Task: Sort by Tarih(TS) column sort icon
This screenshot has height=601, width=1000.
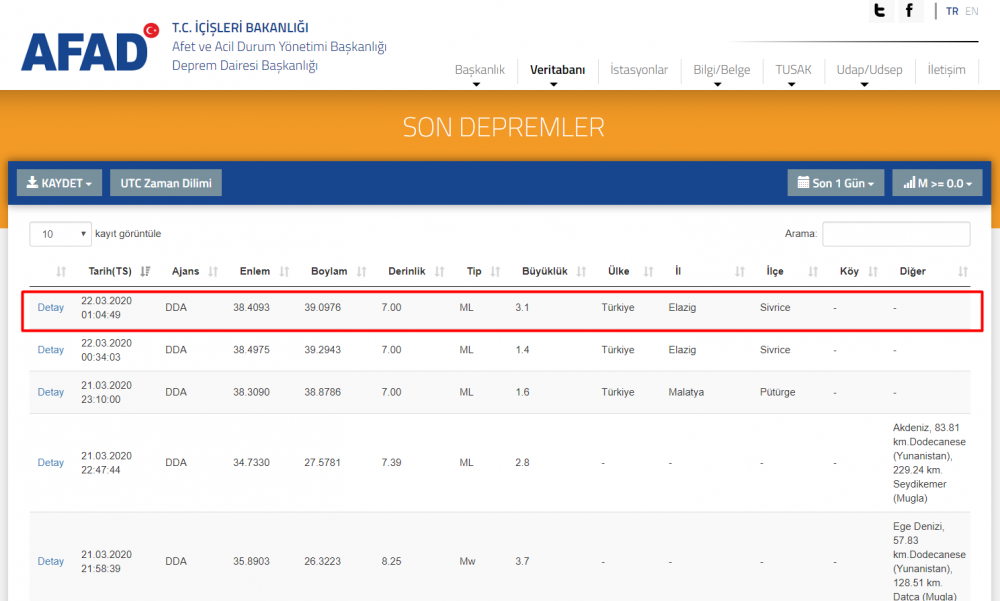Action: 146,271
